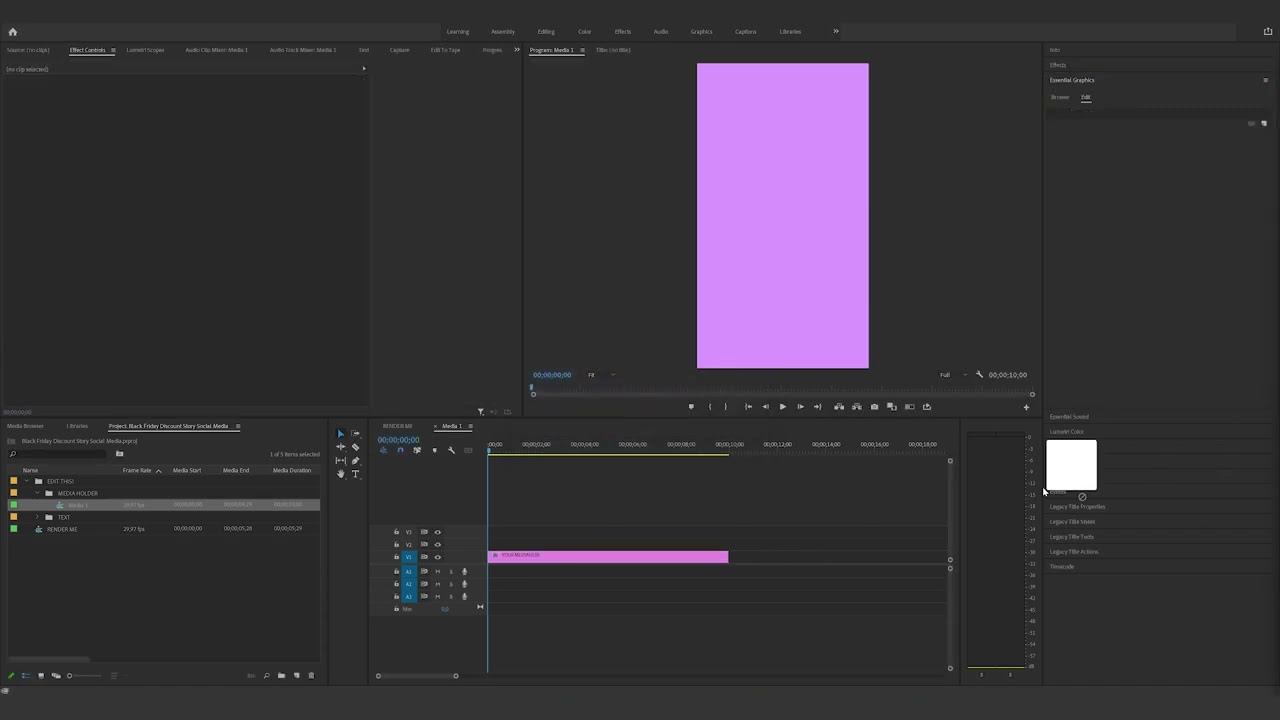Toggle linked selection in timeline
1280x720 pixels.
pos(417,450)
